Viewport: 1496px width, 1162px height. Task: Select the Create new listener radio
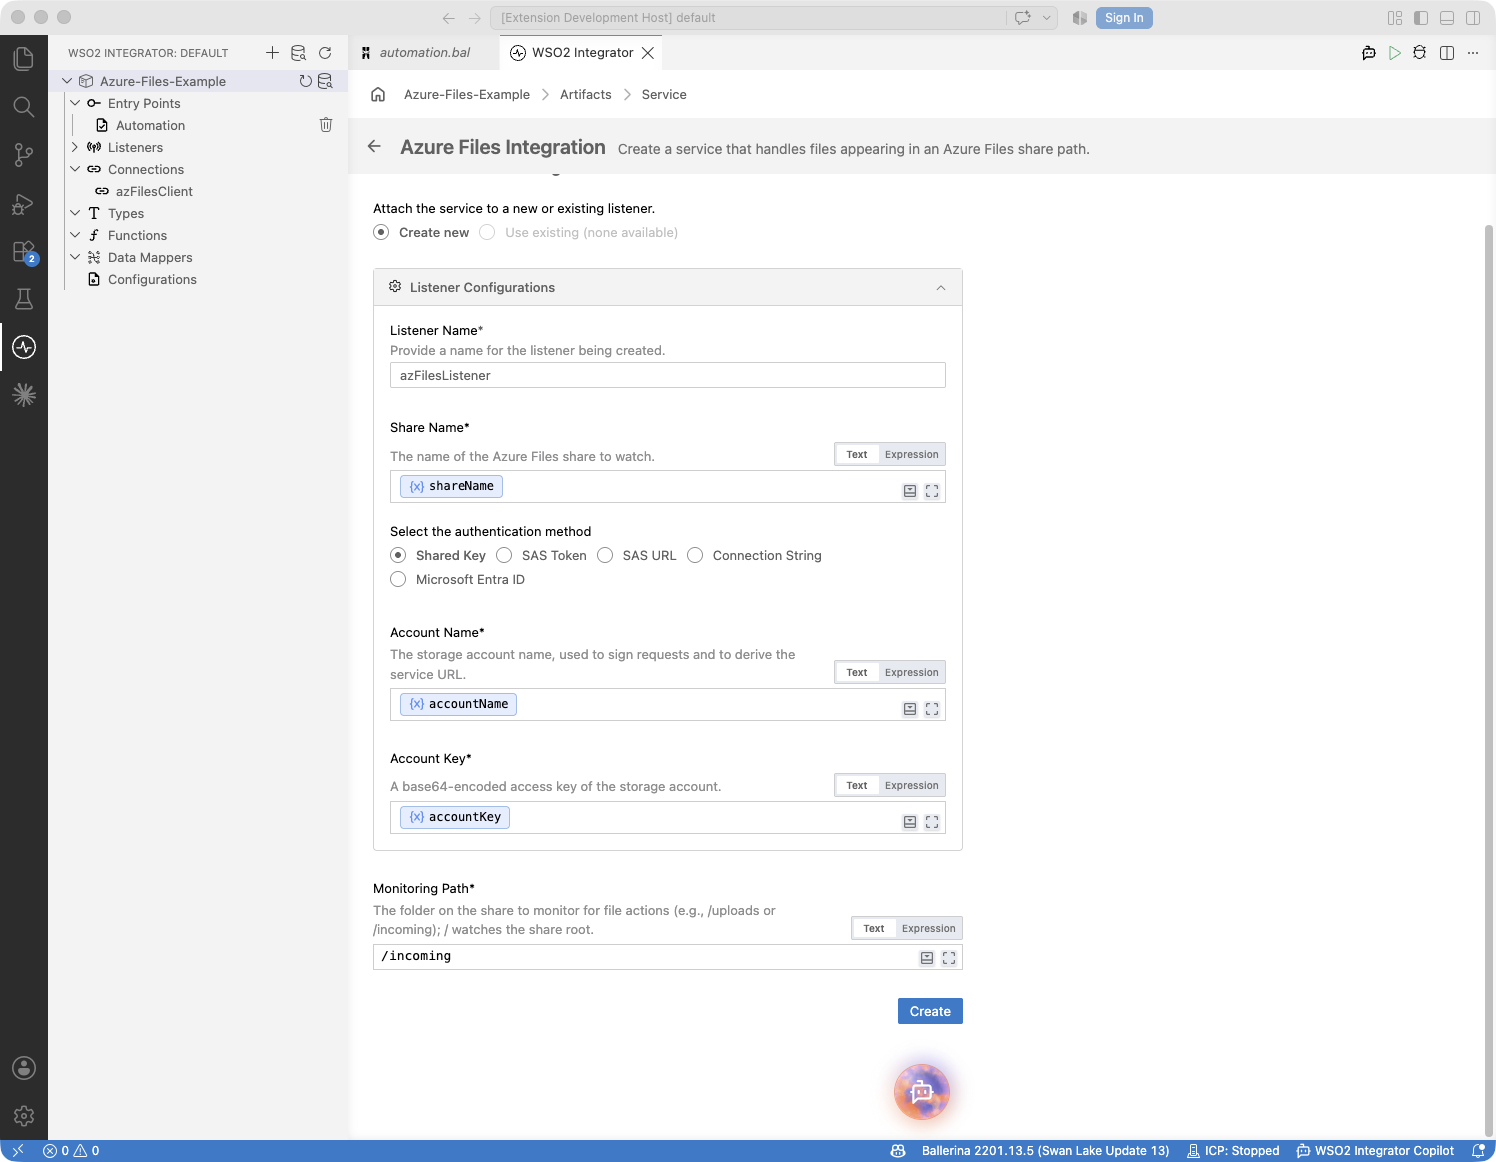point(381,232)
